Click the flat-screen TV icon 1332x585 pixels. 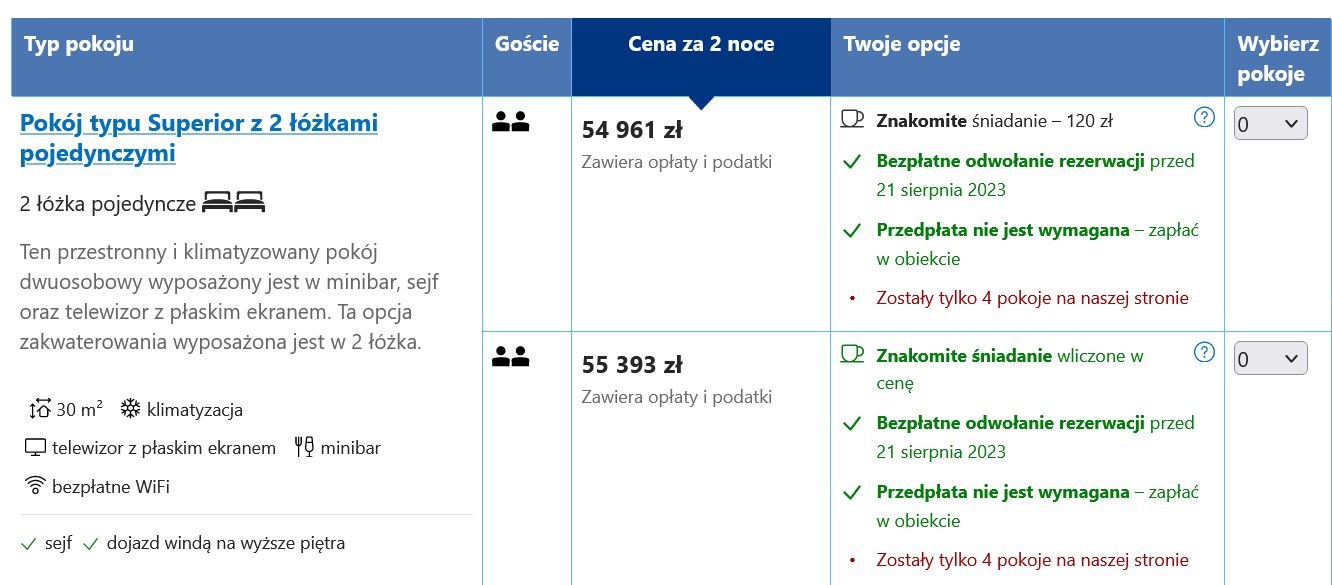point(36,448)
